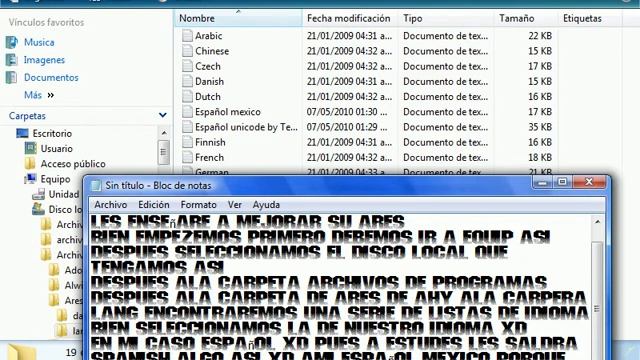Click the 35 KB size cell
Viewport: 640px width, 360px height.
(x=540, y=127)
